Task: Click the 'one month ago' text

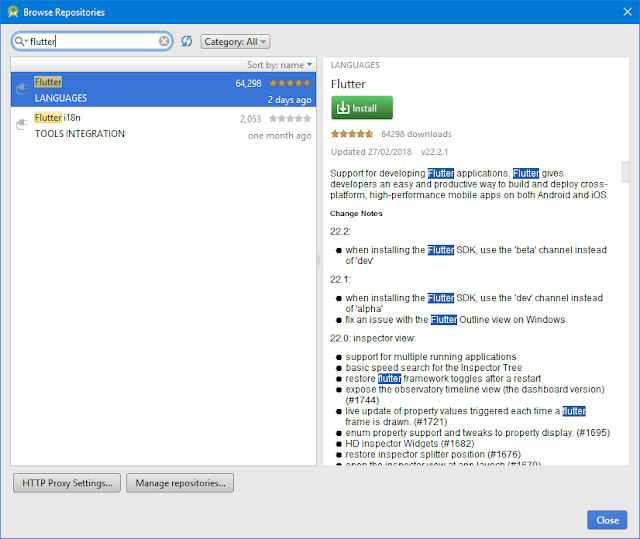Action: (x=280, y=136)
